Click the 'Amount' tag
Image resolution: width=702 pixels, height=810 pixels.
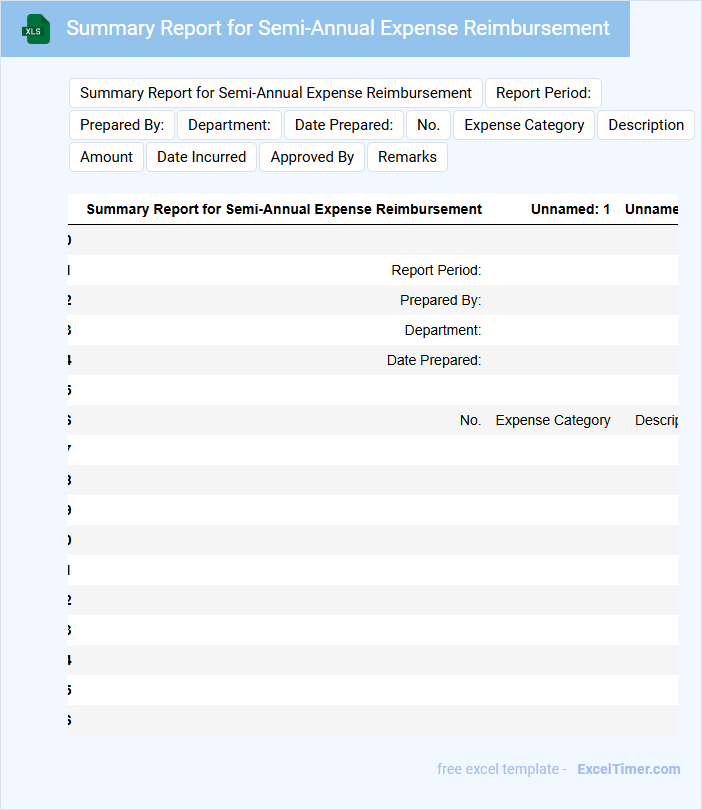[106, 157]
